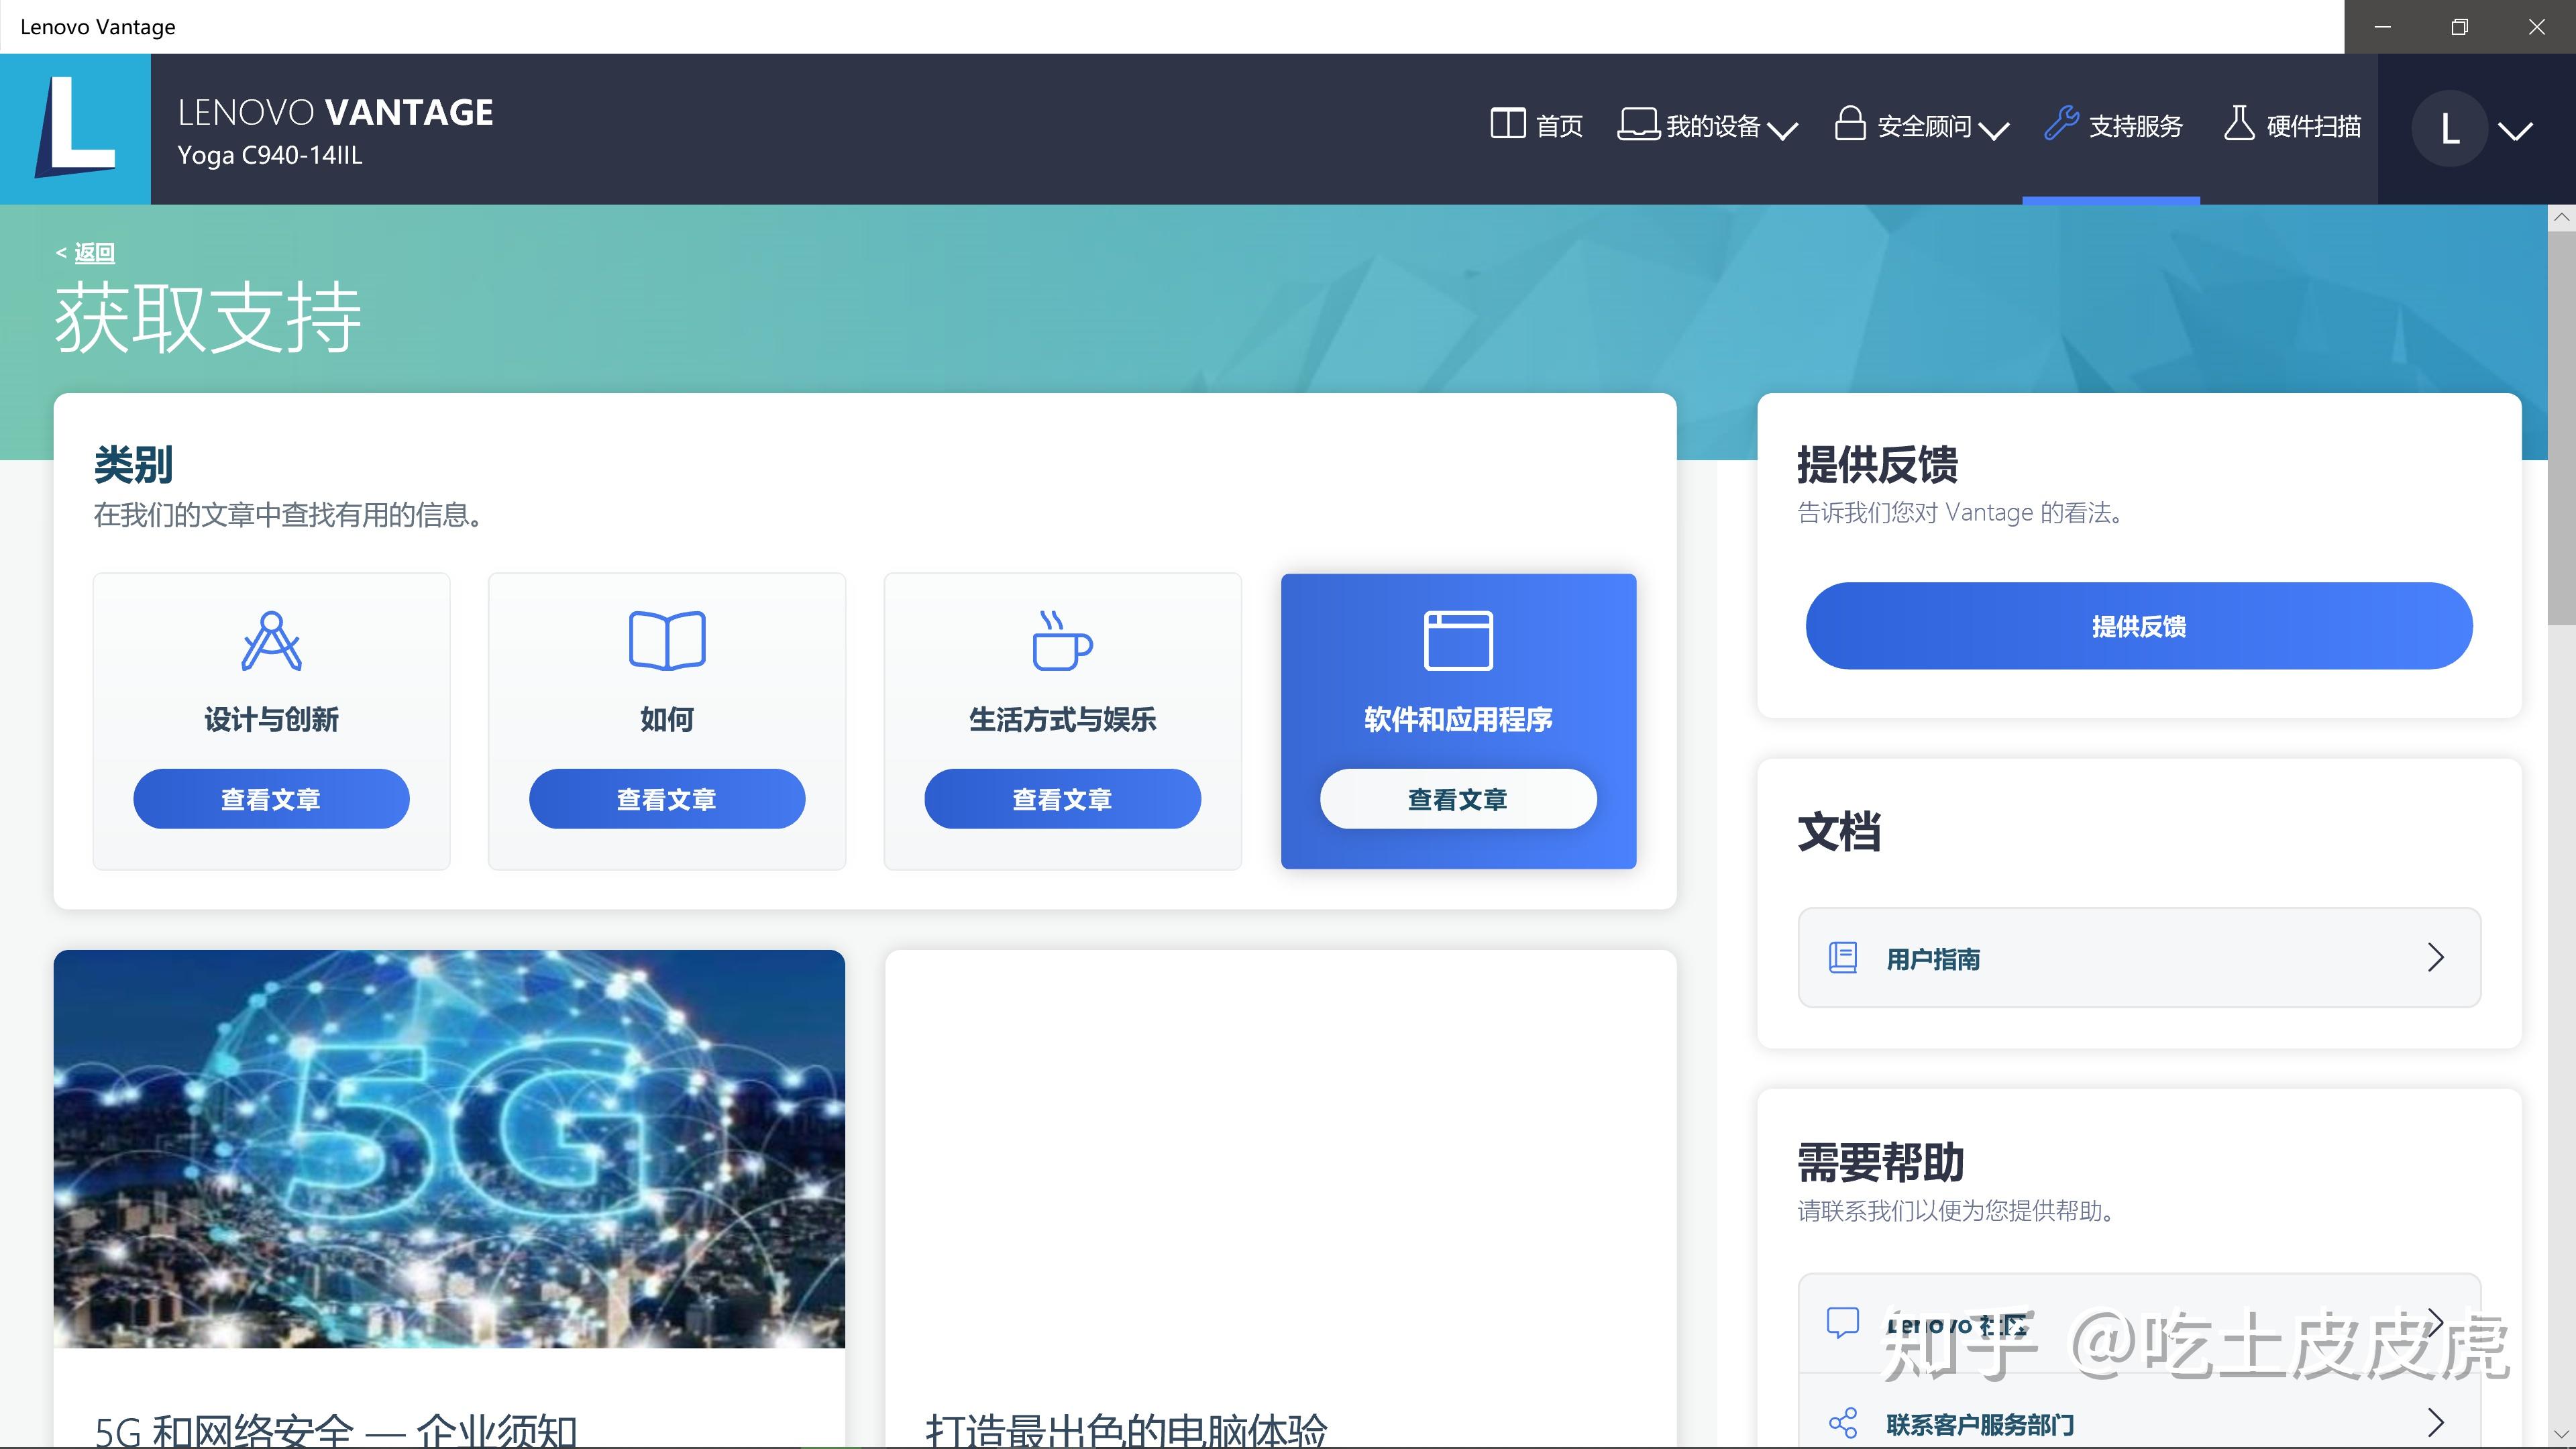Click the user guide document icon
Screen dimensions: 2576x1449
[1843, 958]
